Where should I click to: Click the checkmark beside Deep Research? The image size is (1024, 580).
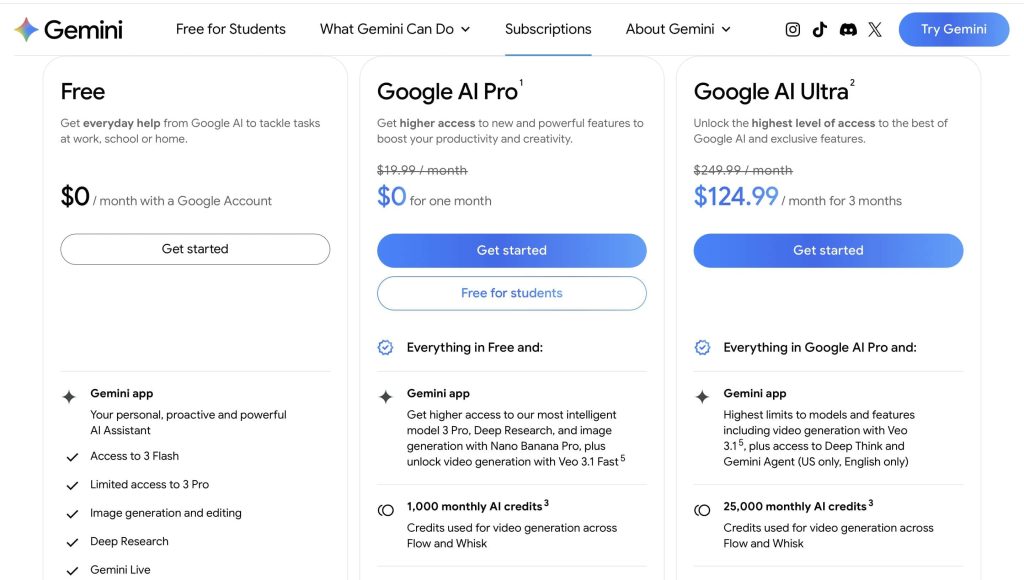[72, 542]
